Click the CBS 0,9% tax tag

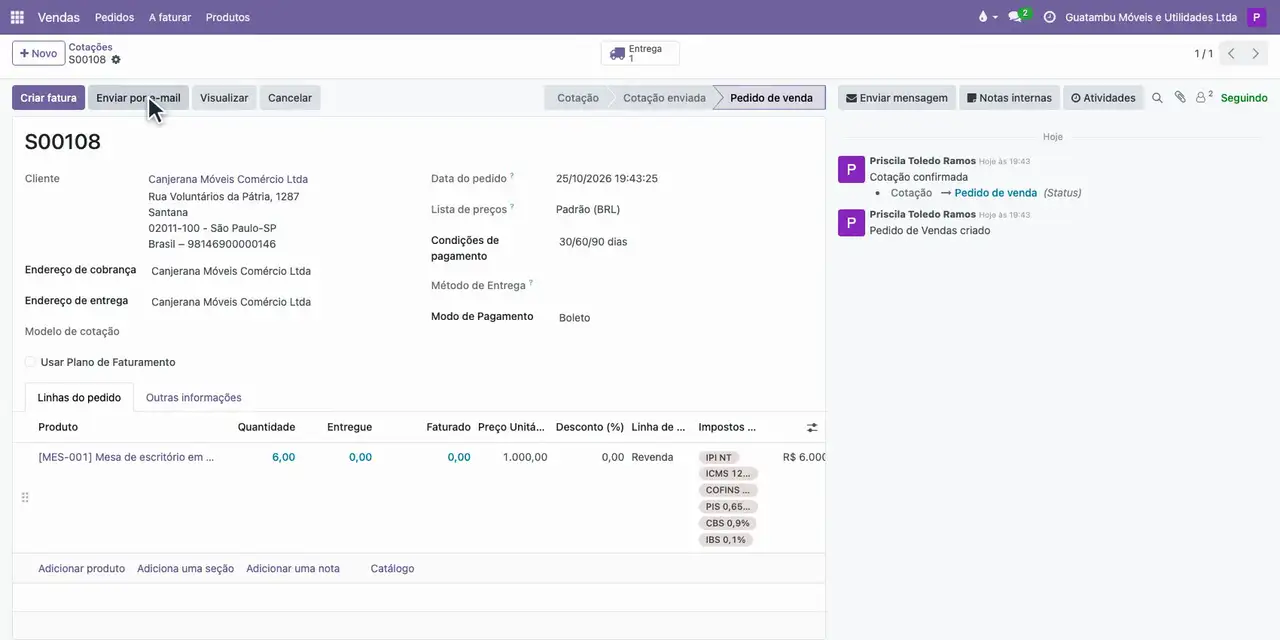(727, 523)
